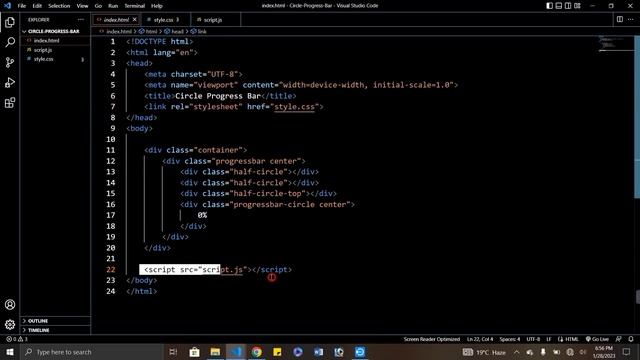Expand the TIMELINE section
640x360 pixels.
55,330
